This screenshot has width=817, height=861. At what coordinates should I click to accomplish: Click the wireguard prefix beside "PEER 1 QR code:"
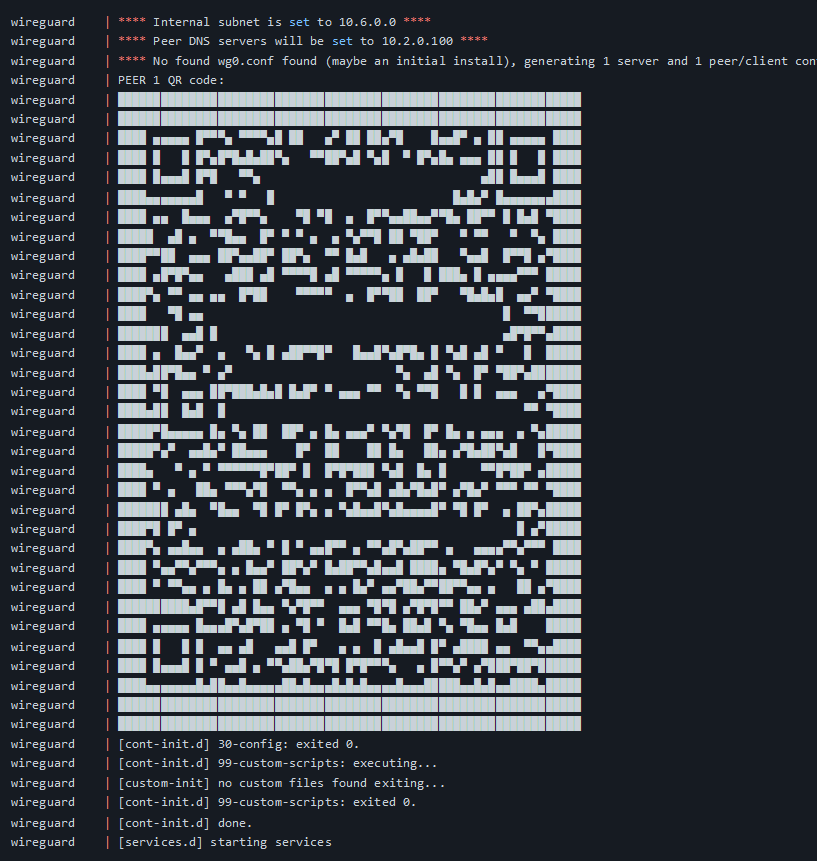(x=42, y=80)
